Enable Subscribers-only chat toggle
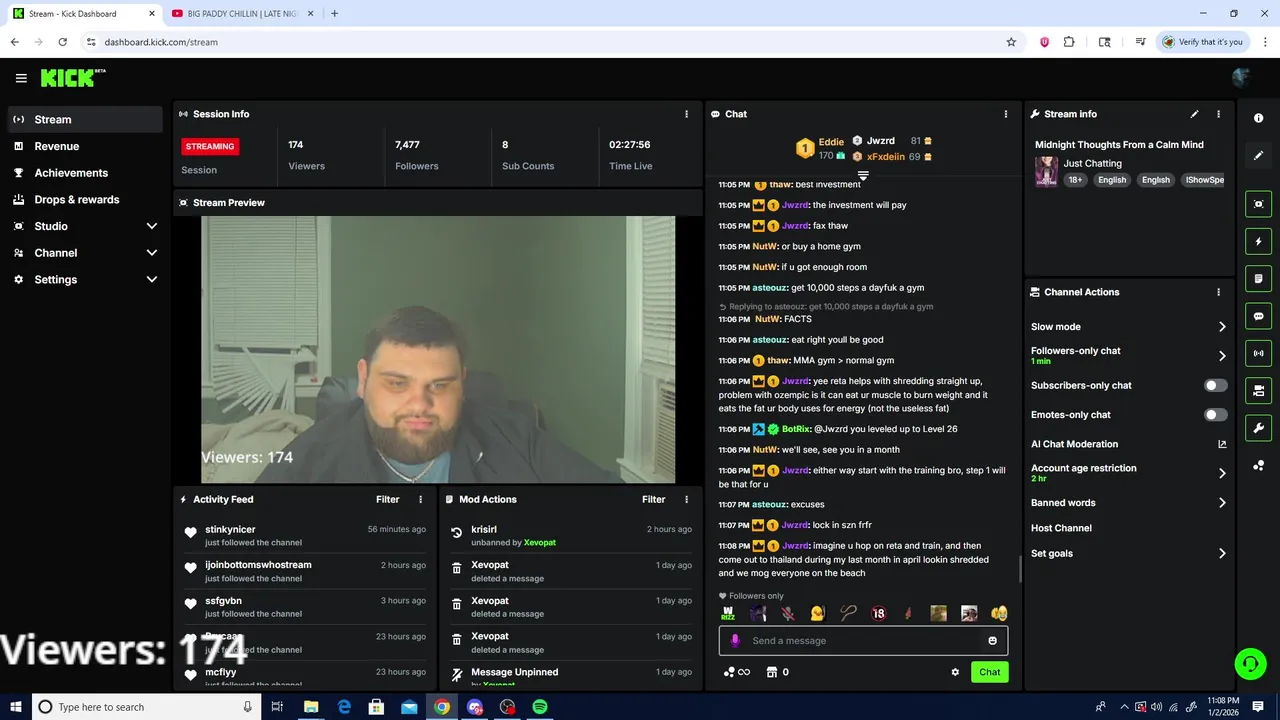Viewport: 1280px width, 720px height. (1215, 385)
